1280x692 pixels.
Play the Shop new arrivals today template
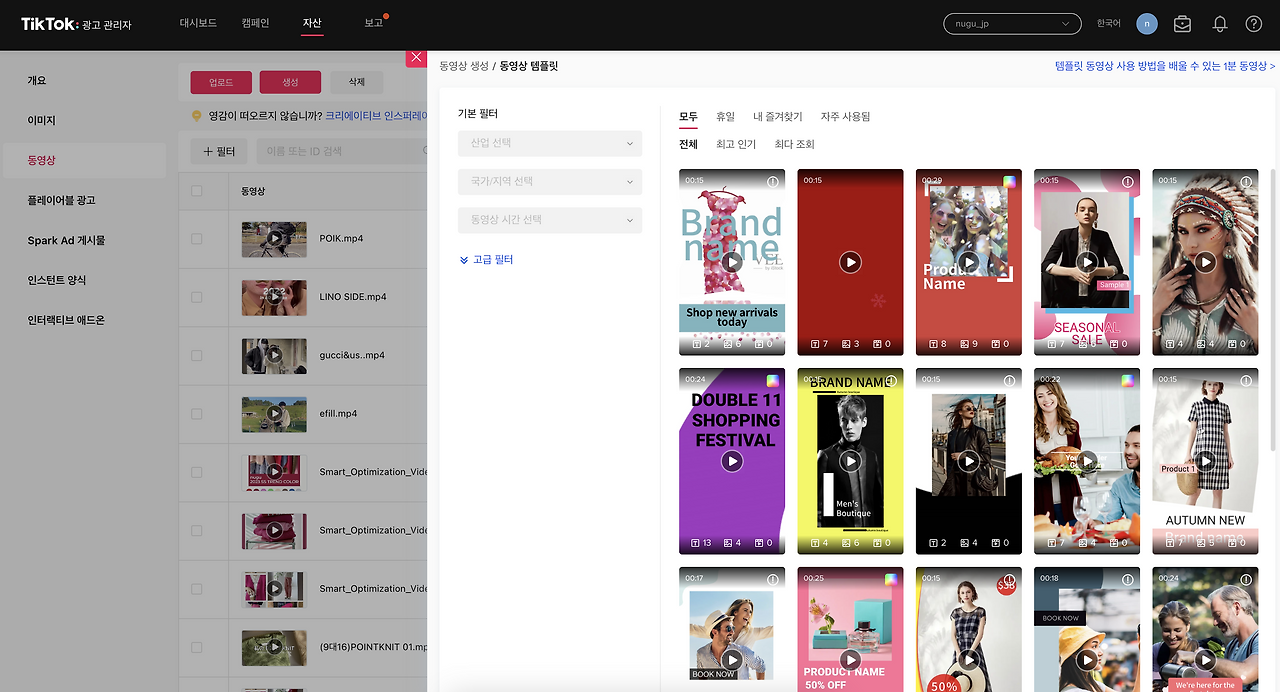(x=732, y=262)
